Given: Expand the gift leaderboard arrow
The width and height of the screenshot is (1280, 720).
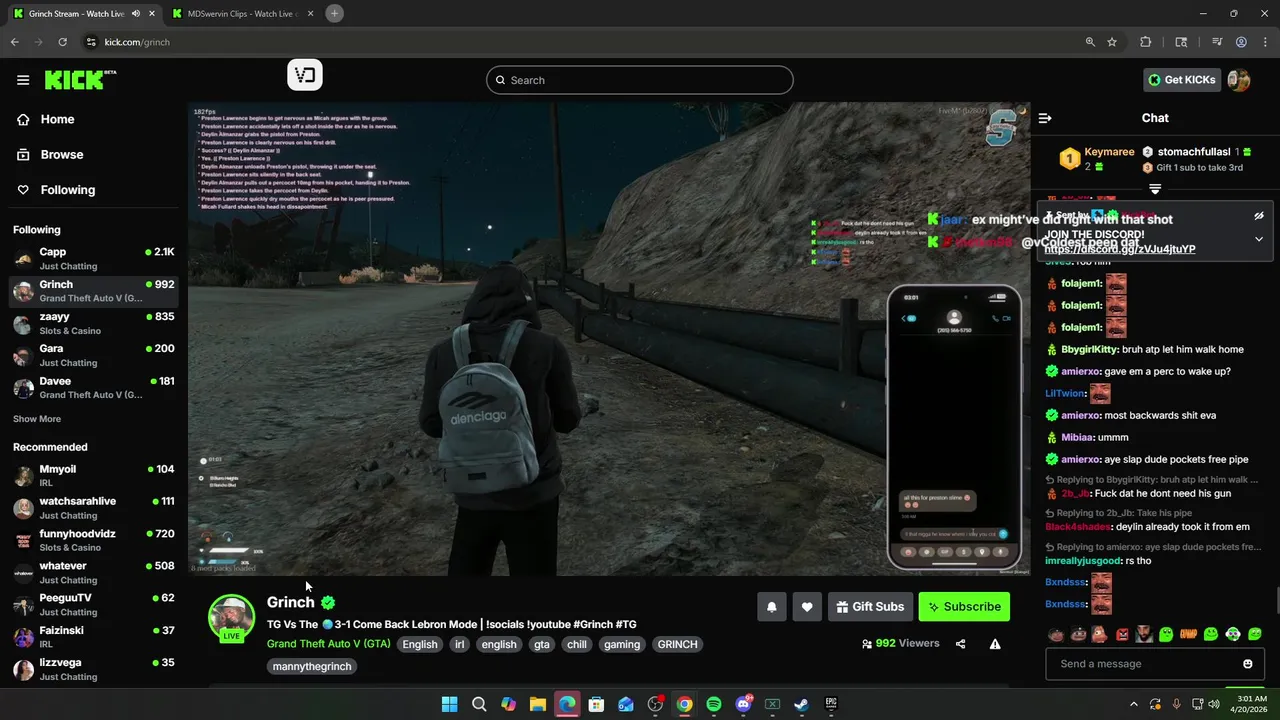Looking at the screenshot, I should [1155, 189].
